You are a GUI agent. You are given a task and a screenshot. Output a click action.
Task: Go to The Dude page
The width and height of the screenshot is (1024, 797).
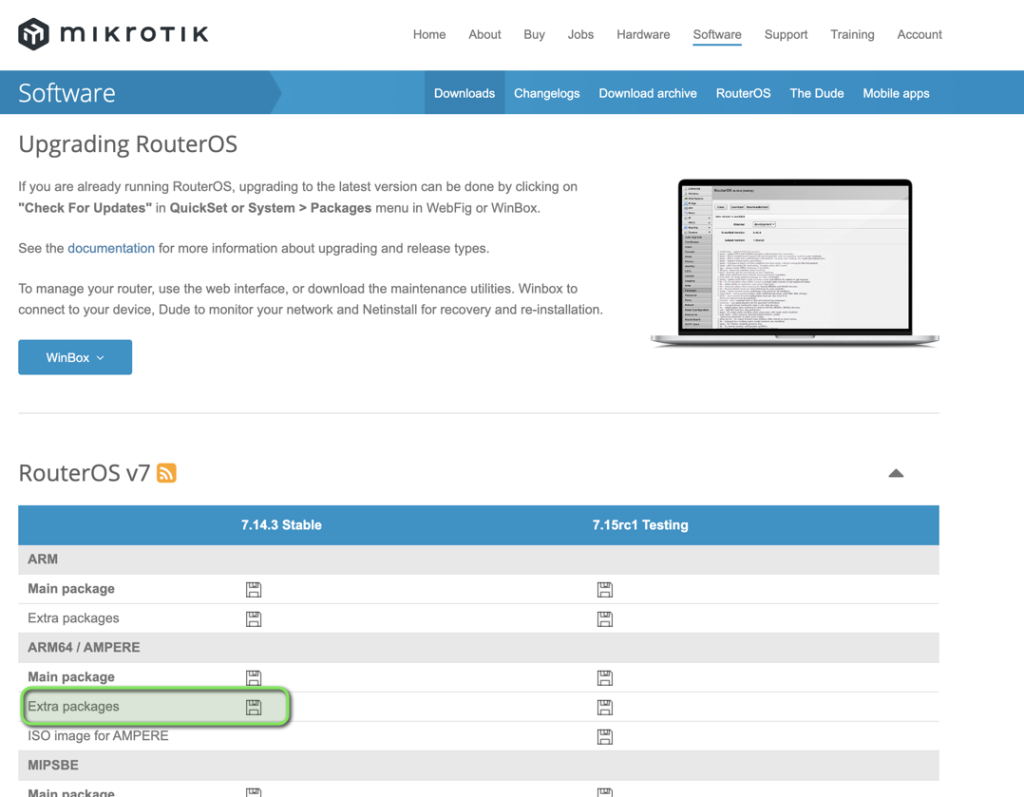coord(816,92)
